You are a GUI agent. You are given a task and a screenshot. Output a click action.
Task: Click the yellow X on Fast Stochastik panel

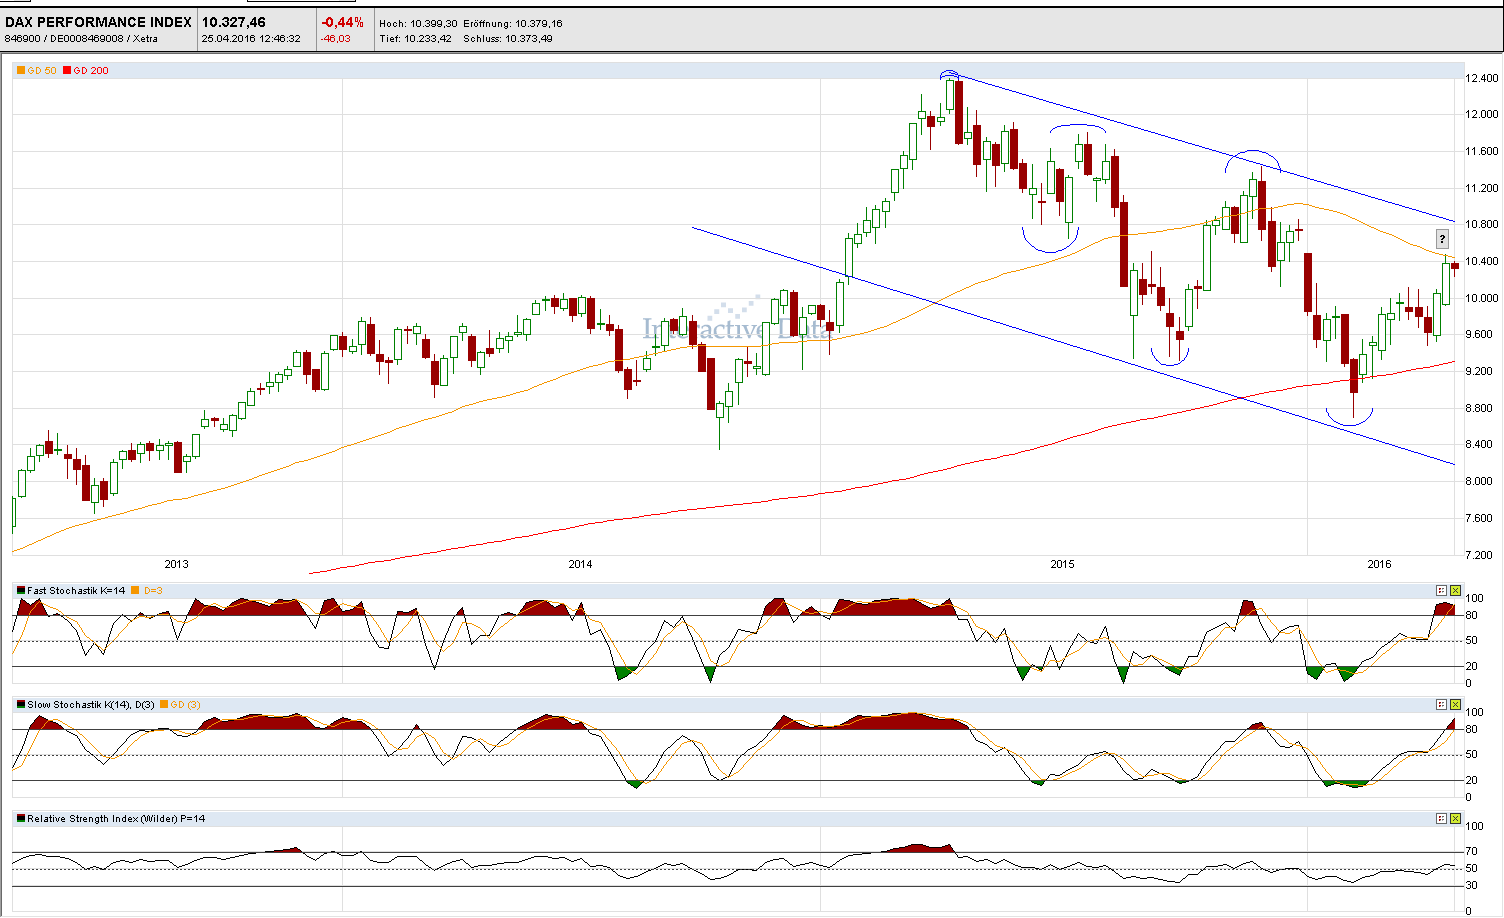pos(1456,590)
